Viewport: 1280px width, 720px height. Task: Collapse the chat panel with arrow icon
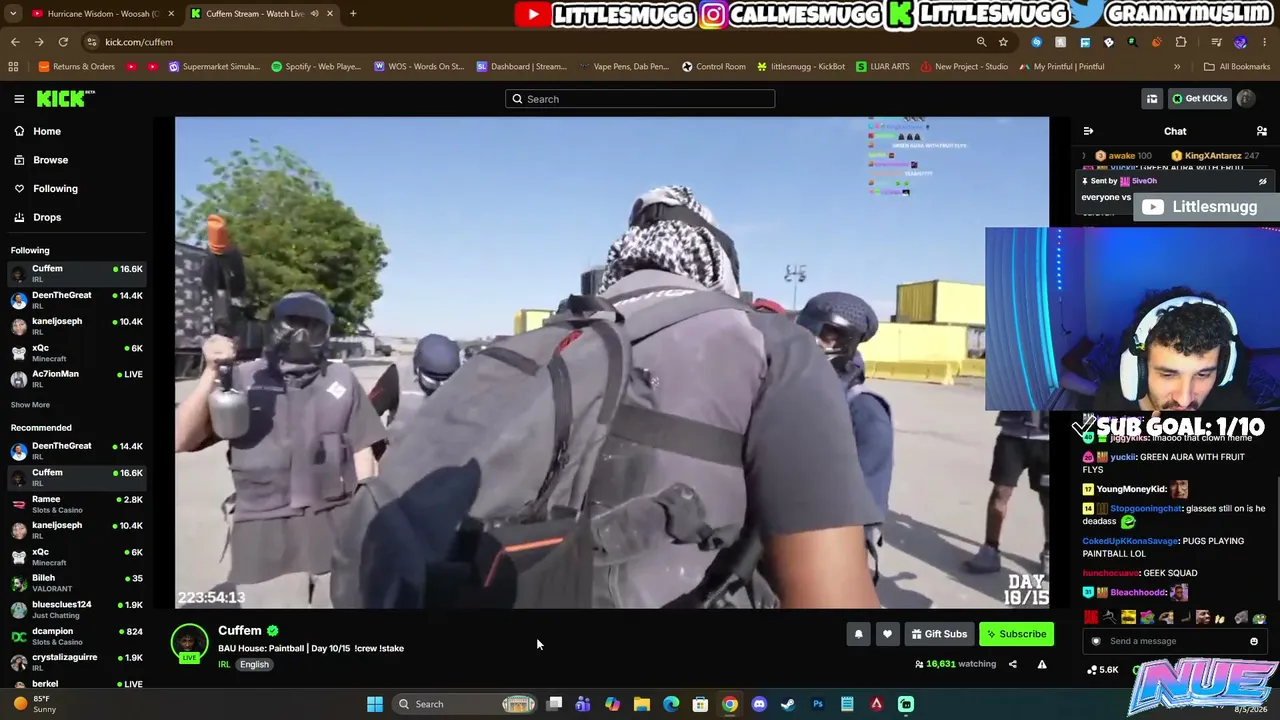coord(1088,131)
